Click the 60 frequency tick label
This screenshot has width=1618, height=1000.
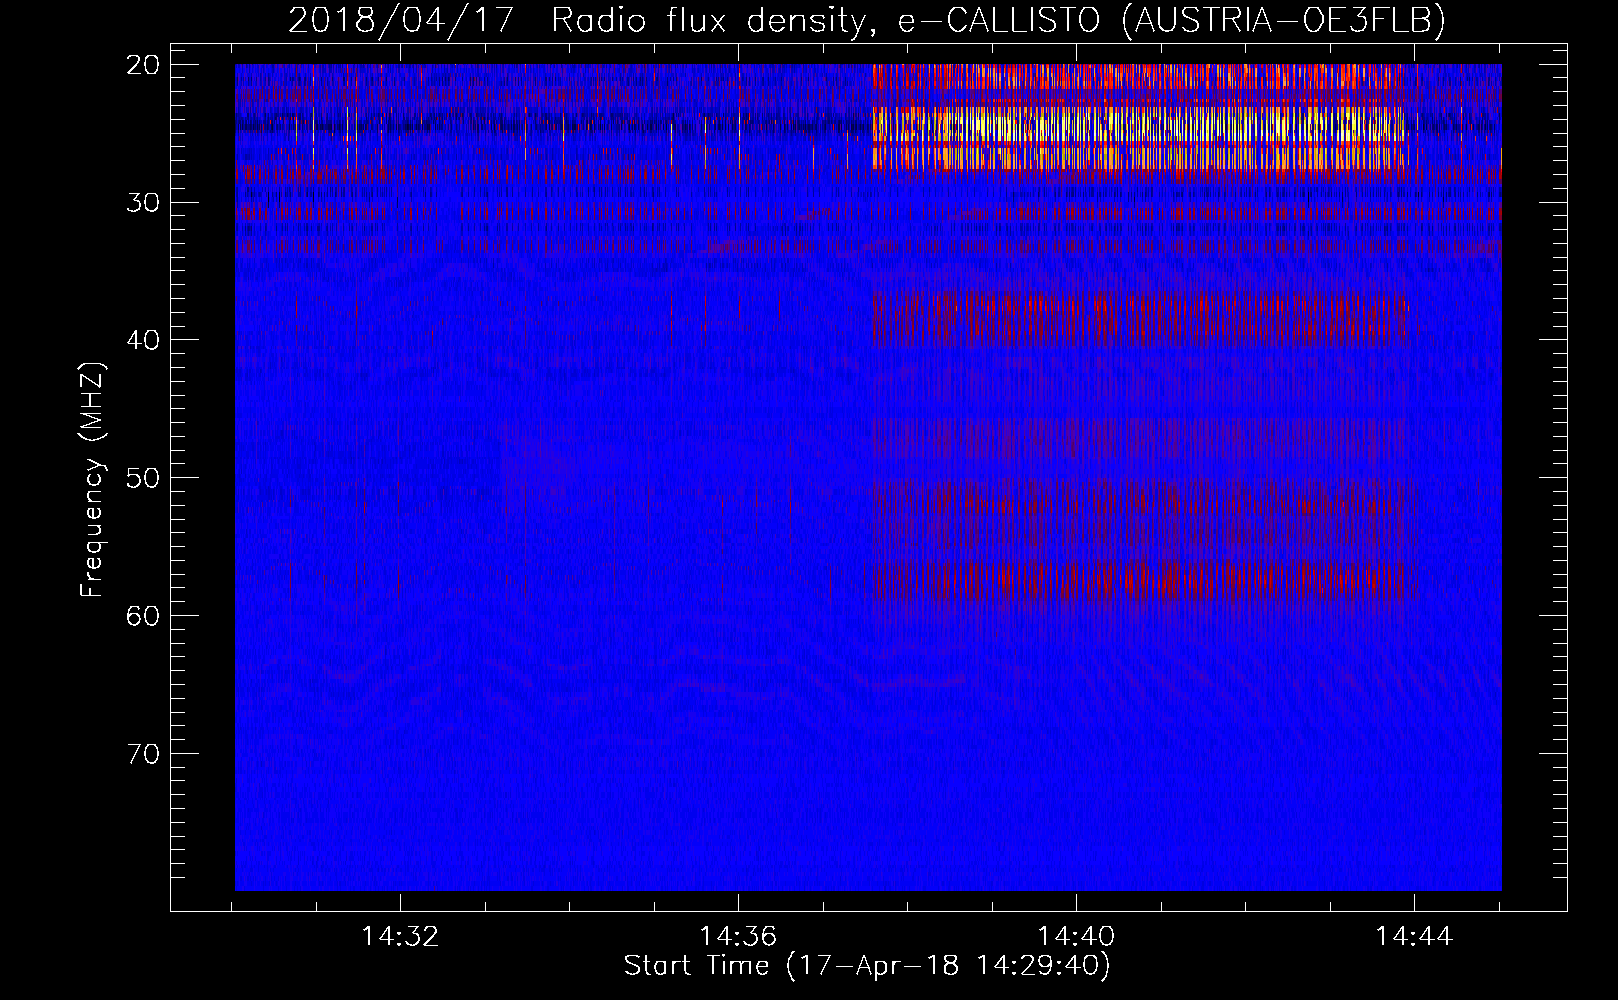143,615
